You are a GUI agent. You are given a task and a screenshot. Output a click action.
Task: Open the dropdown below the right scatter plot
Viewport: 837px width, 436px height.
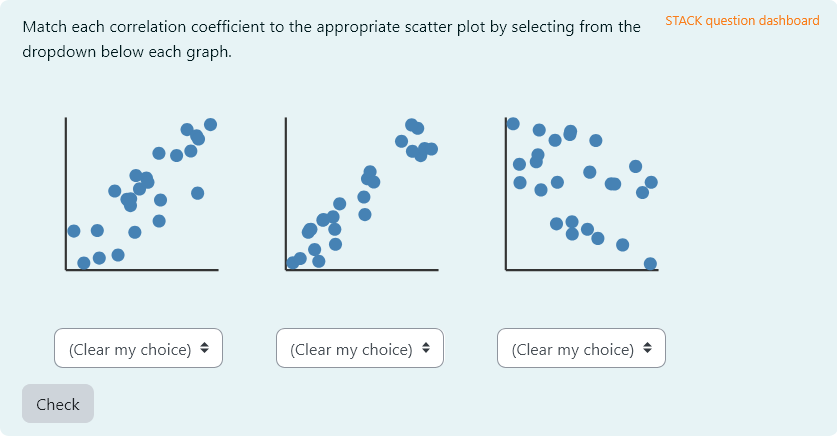point(581,349)
